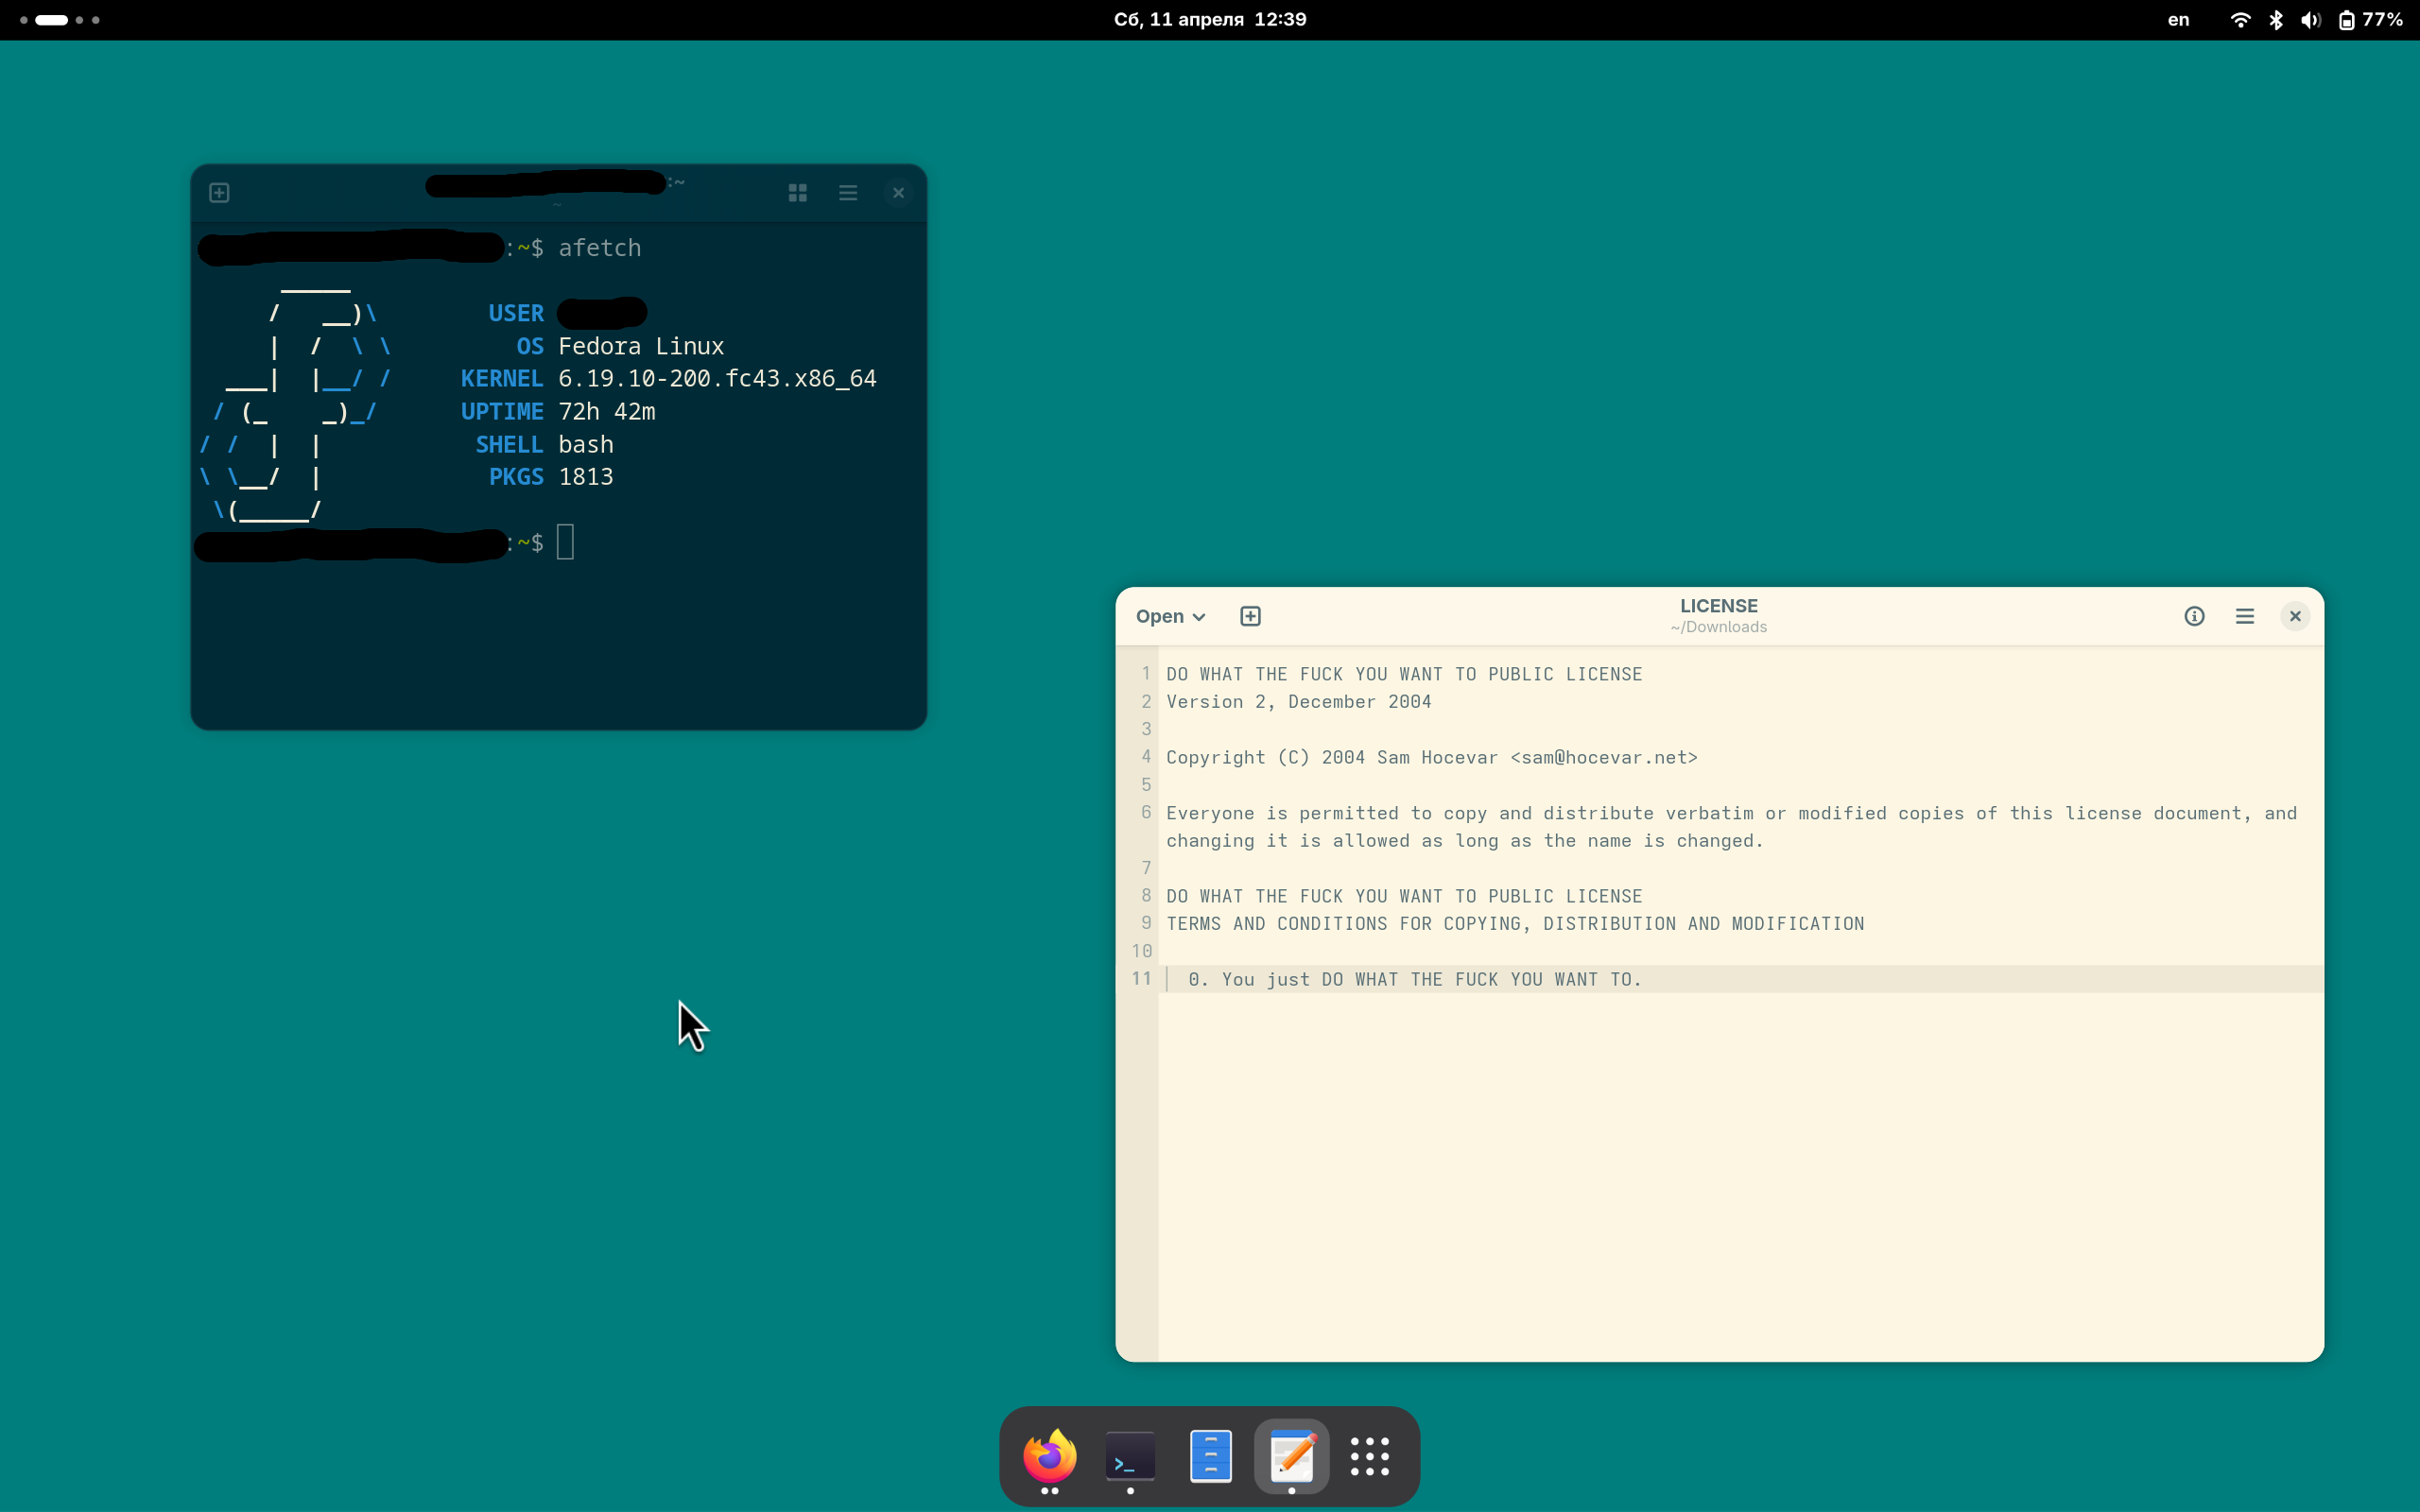Open the calendar from clock date
The image size is (2420, 1512).
1210,20
